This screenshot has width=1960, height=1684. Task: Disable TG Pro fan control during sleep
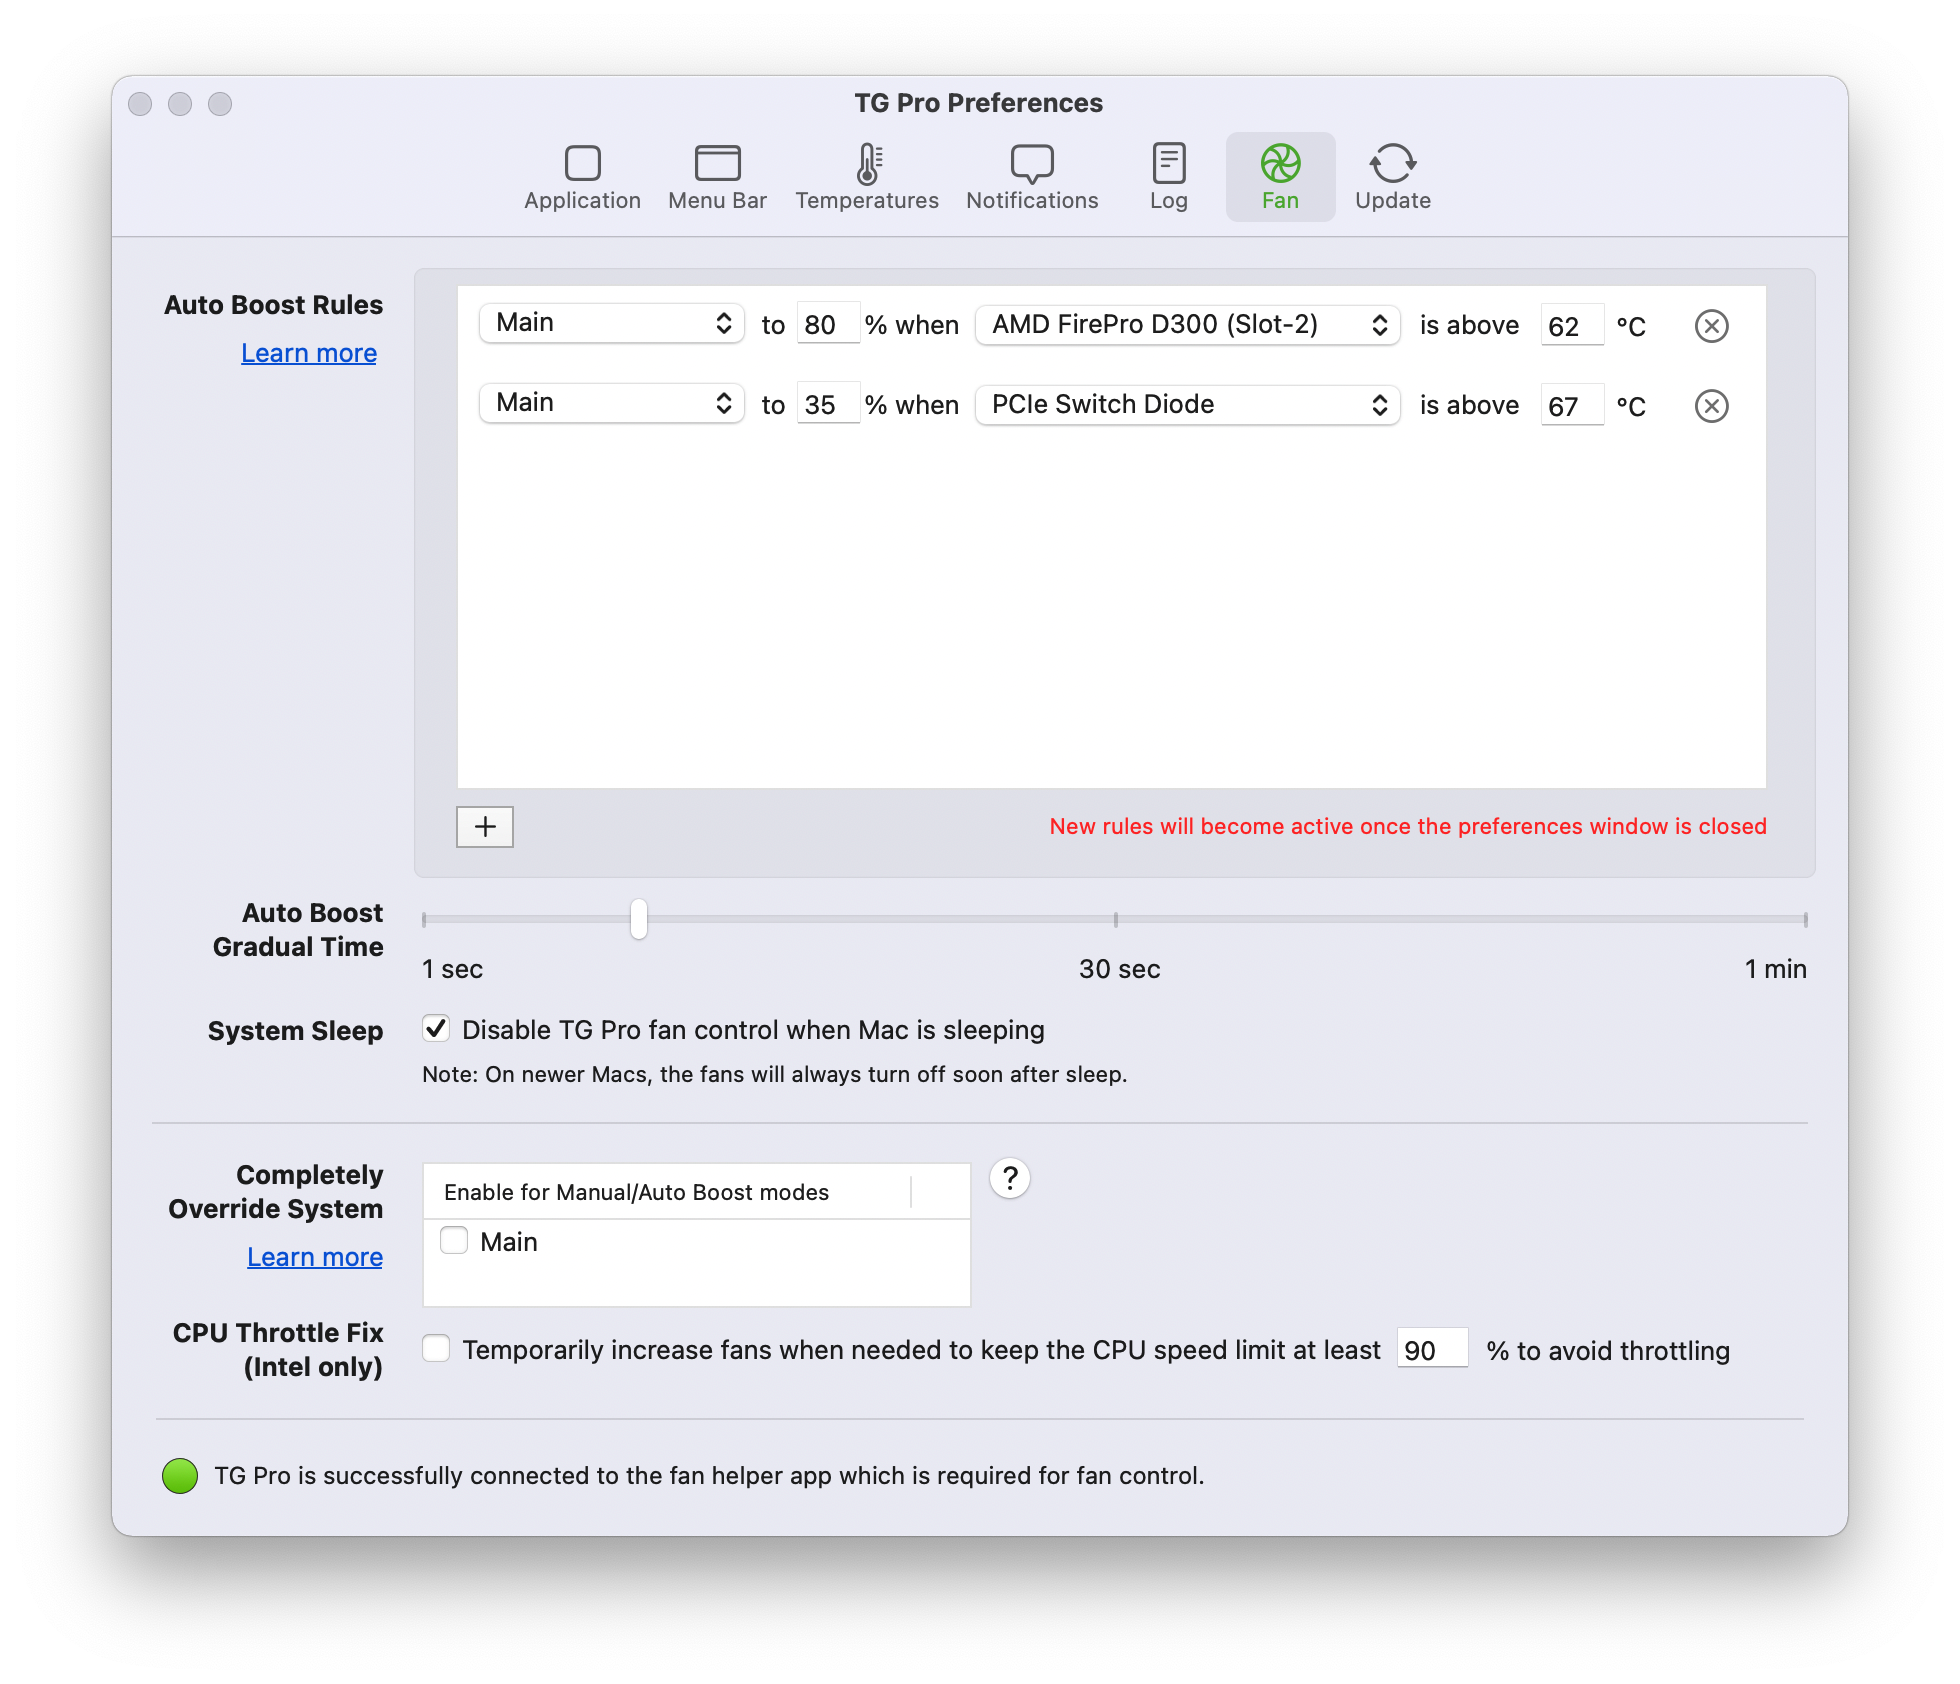pos(435,1029)
